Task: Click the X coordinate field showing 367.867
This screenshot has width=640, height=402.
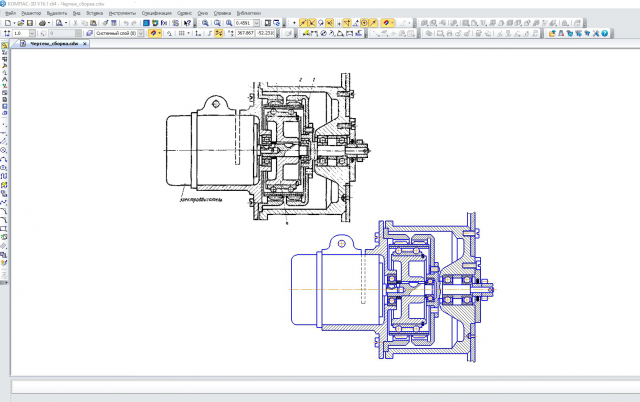Action: pos(245,33)
